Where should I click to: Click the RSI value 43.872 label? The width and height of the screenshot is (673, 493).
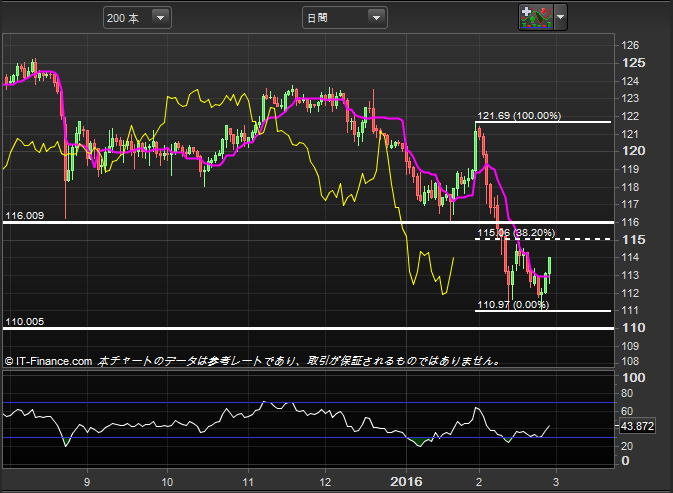tap(637, 426)
